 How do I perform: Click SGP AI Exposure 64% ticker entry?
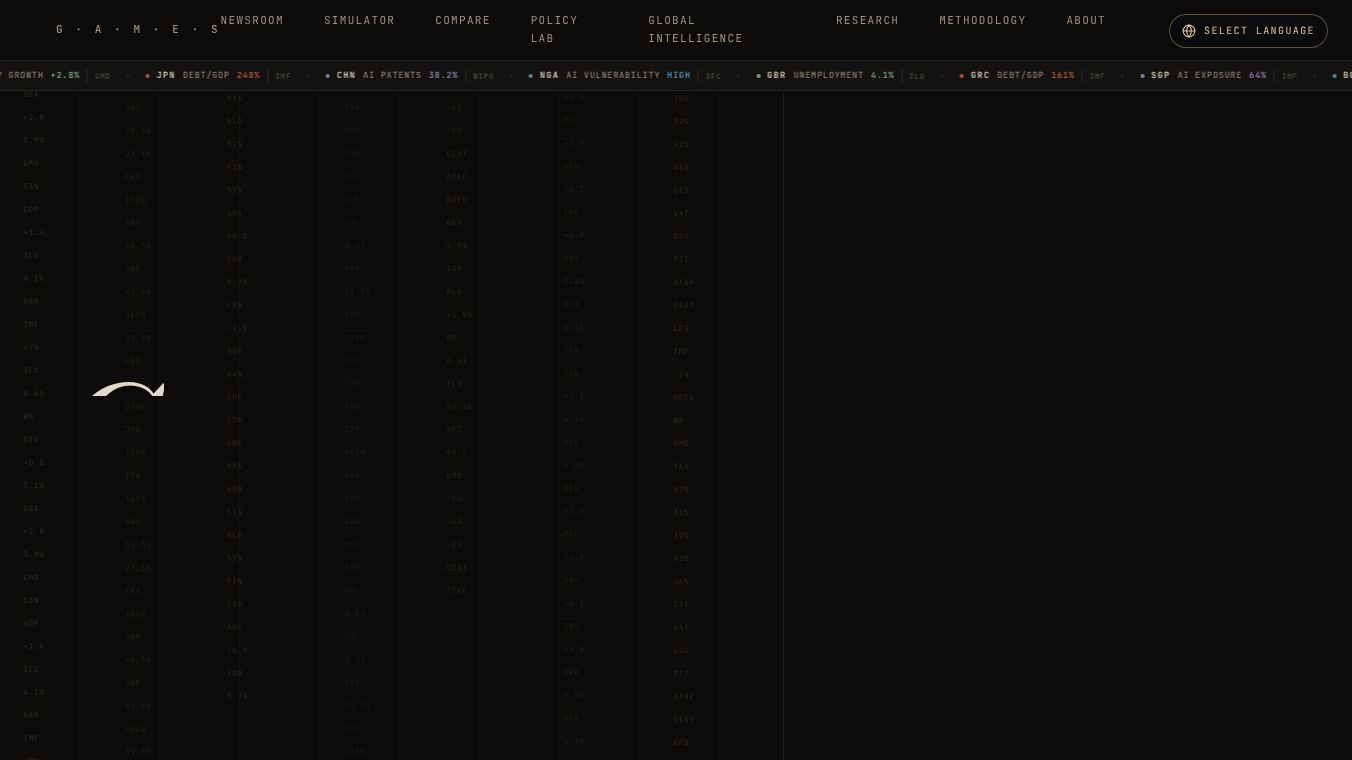click(1218, 76)
